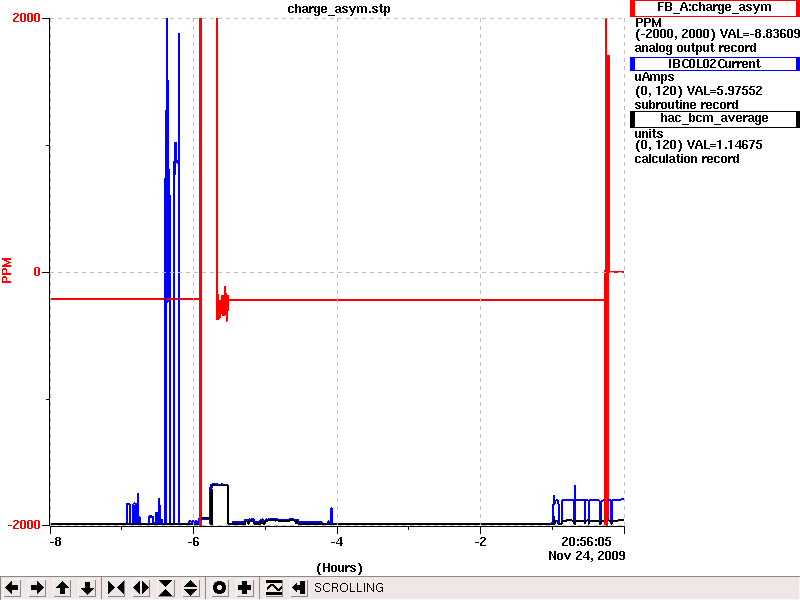The image size is (800, 600).
Task: Click the horizontal zoom-out diamond icon
Action: (141, 588)
